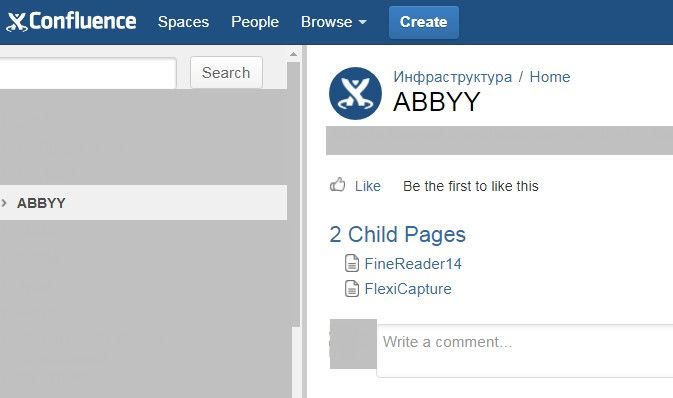Click the sidebar vertical scrollbar thumb
Image resolution: width=673 pixels, height=398 pixels.
point(294,193)
